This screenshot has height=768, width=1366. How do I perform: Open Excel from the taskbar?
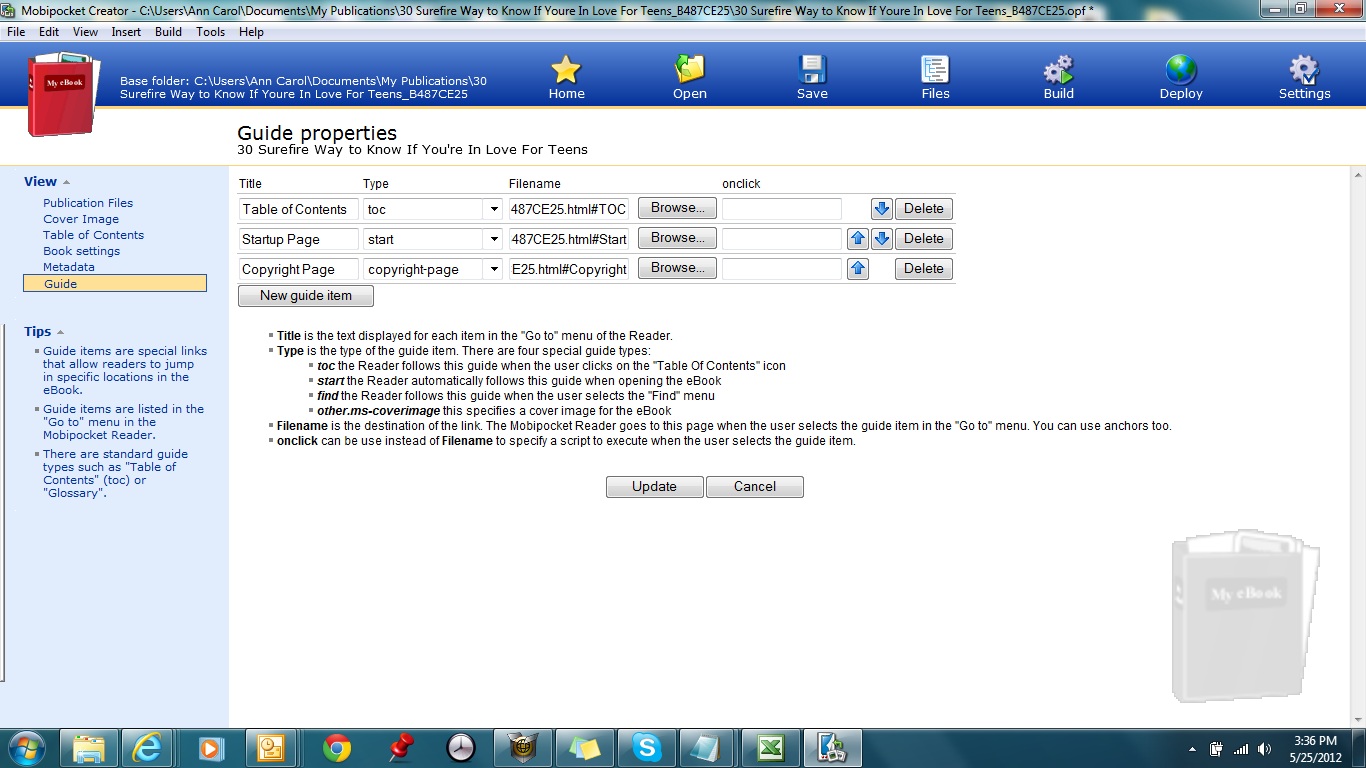[x=771, y=748]
